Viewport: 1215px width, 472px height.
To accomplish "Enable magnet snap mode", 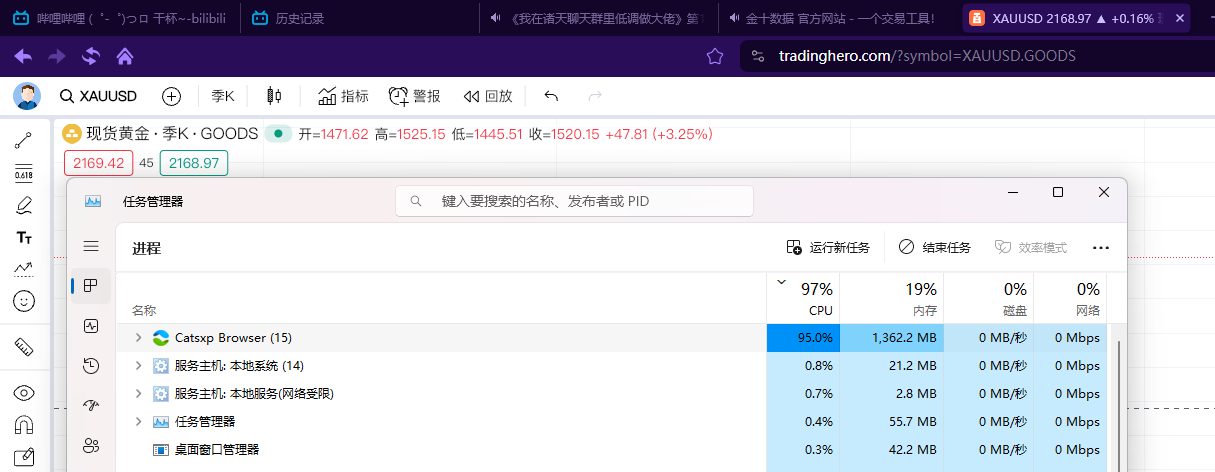I will tap(24, 424).
